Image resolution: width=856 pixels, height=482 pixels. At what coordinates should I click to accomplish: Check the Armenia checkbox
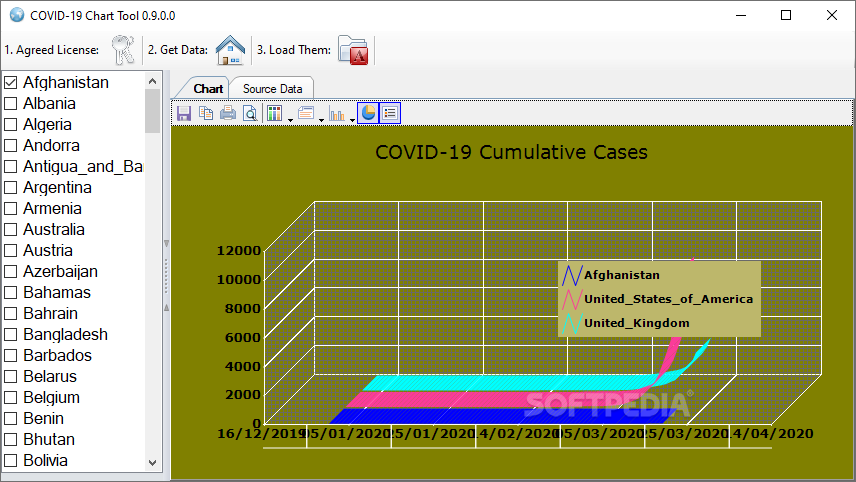click(x=10, y=209)
